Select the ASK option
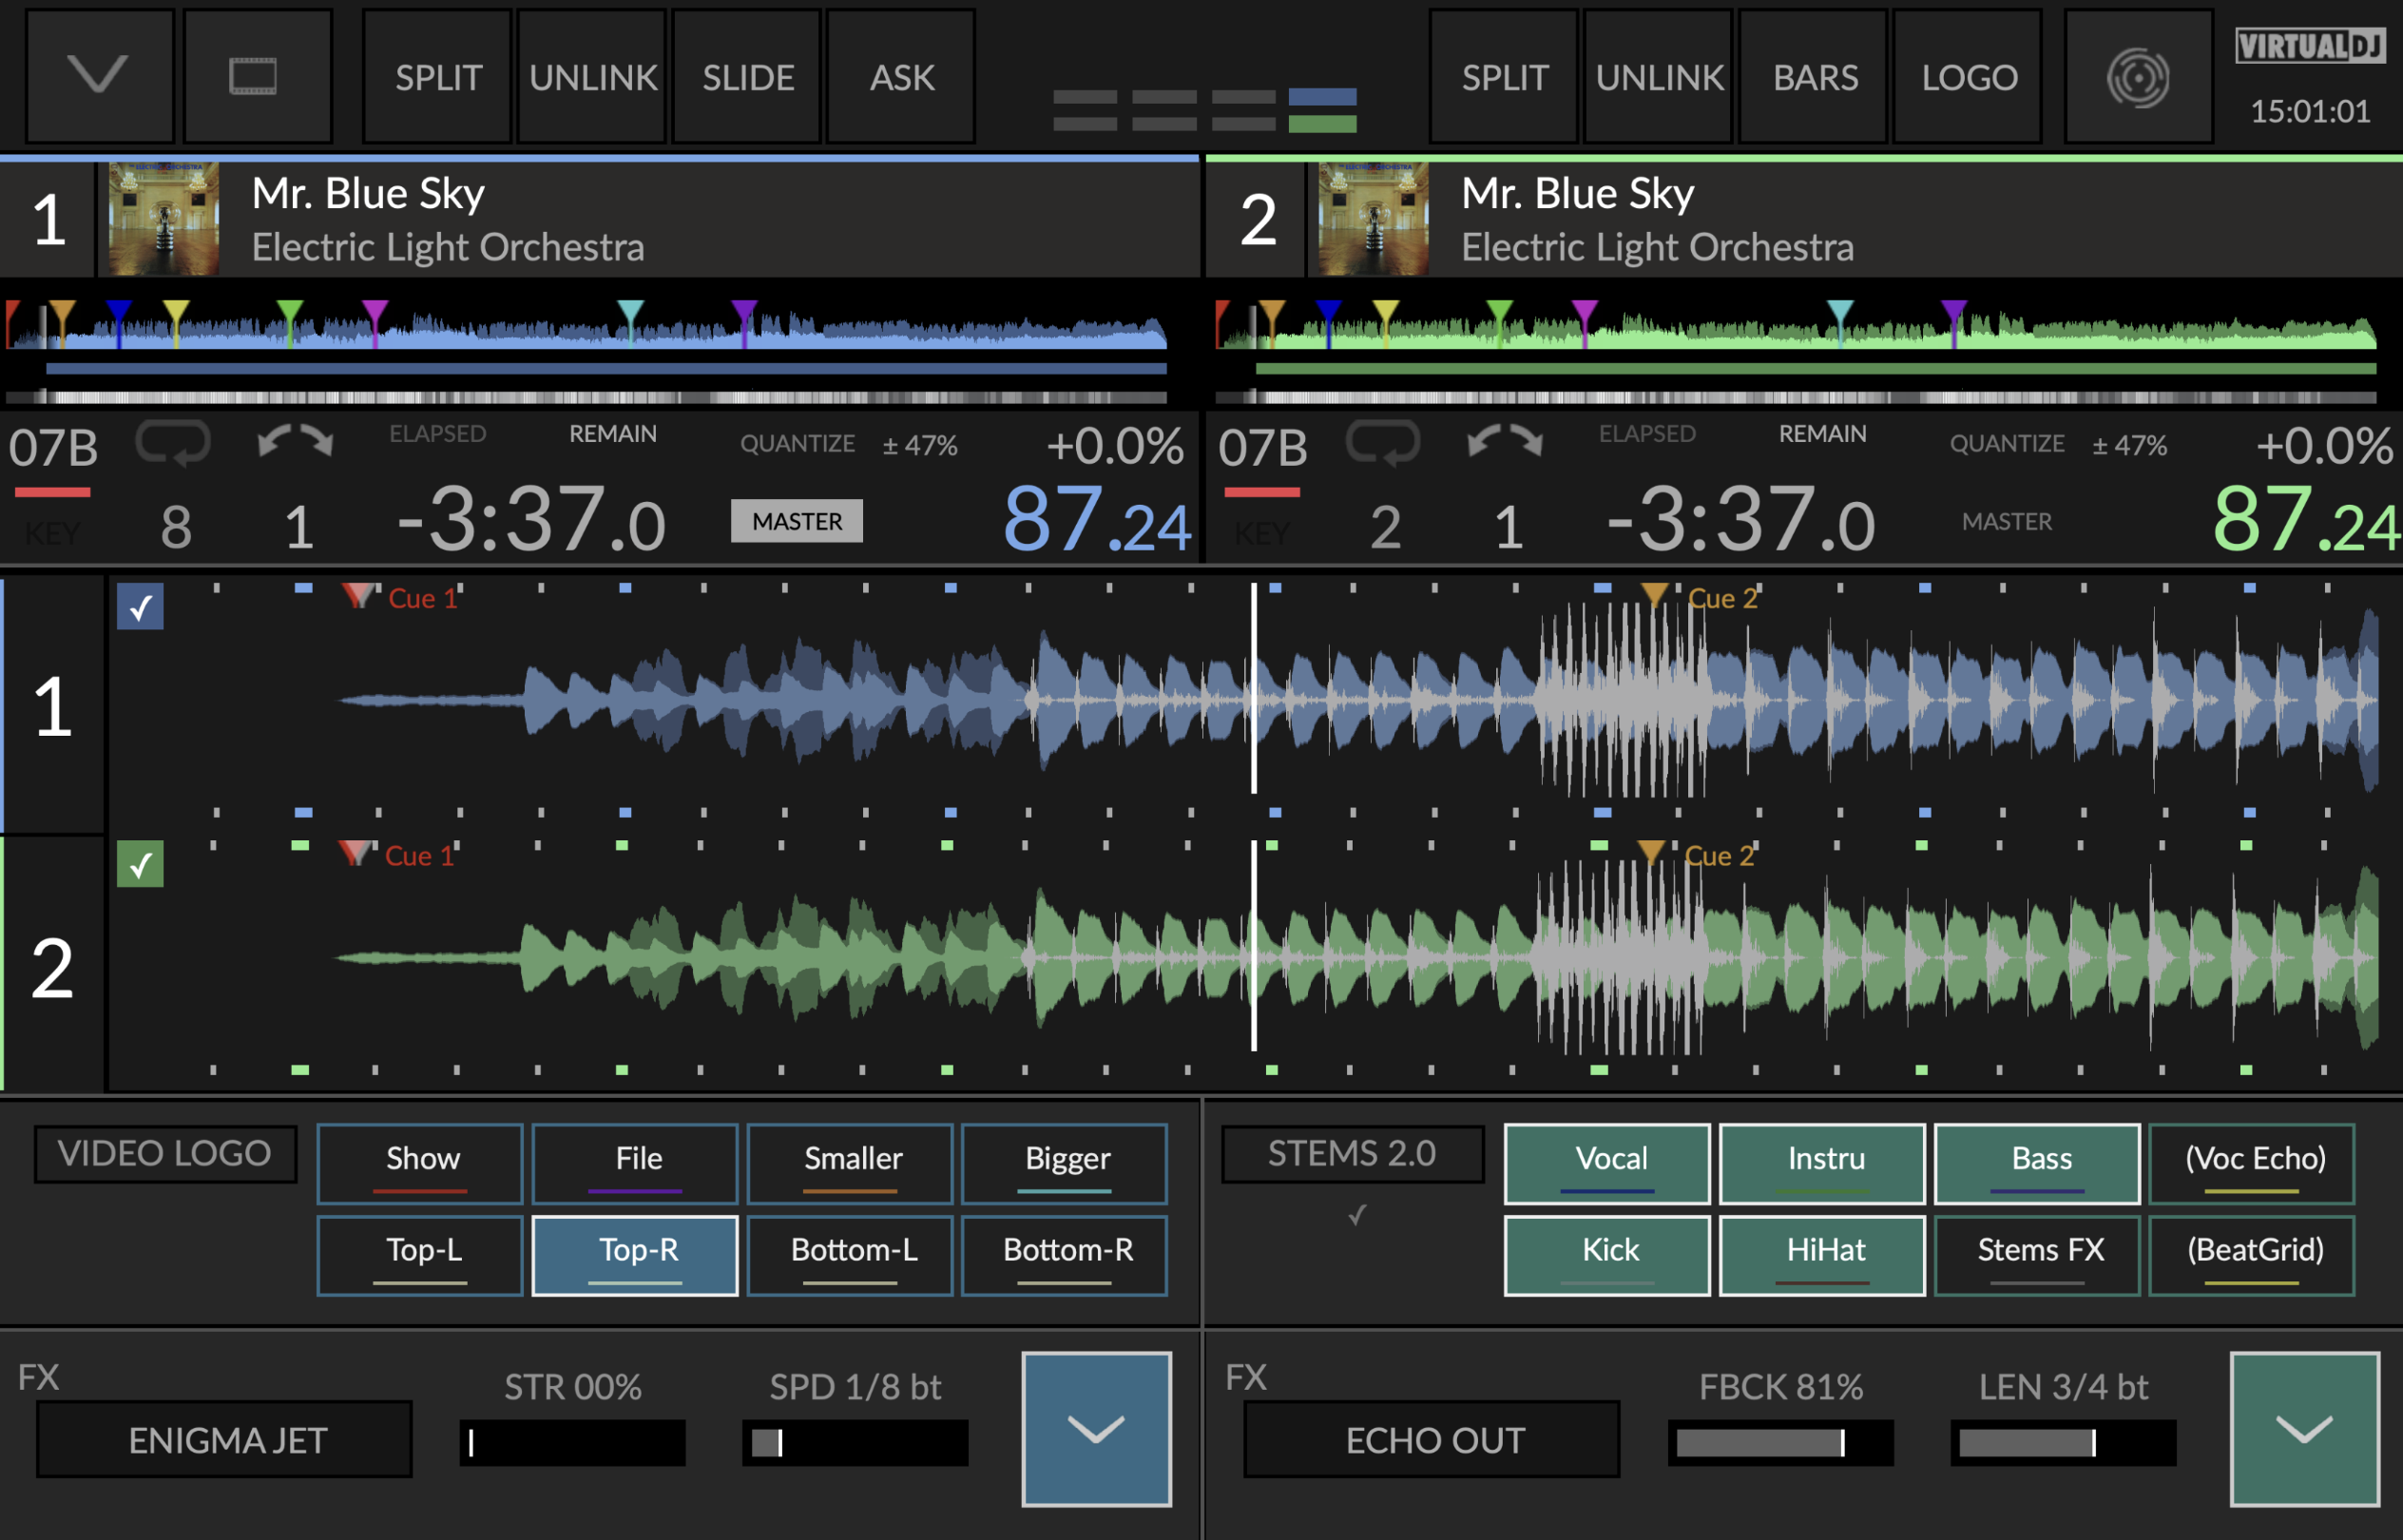 902,77
